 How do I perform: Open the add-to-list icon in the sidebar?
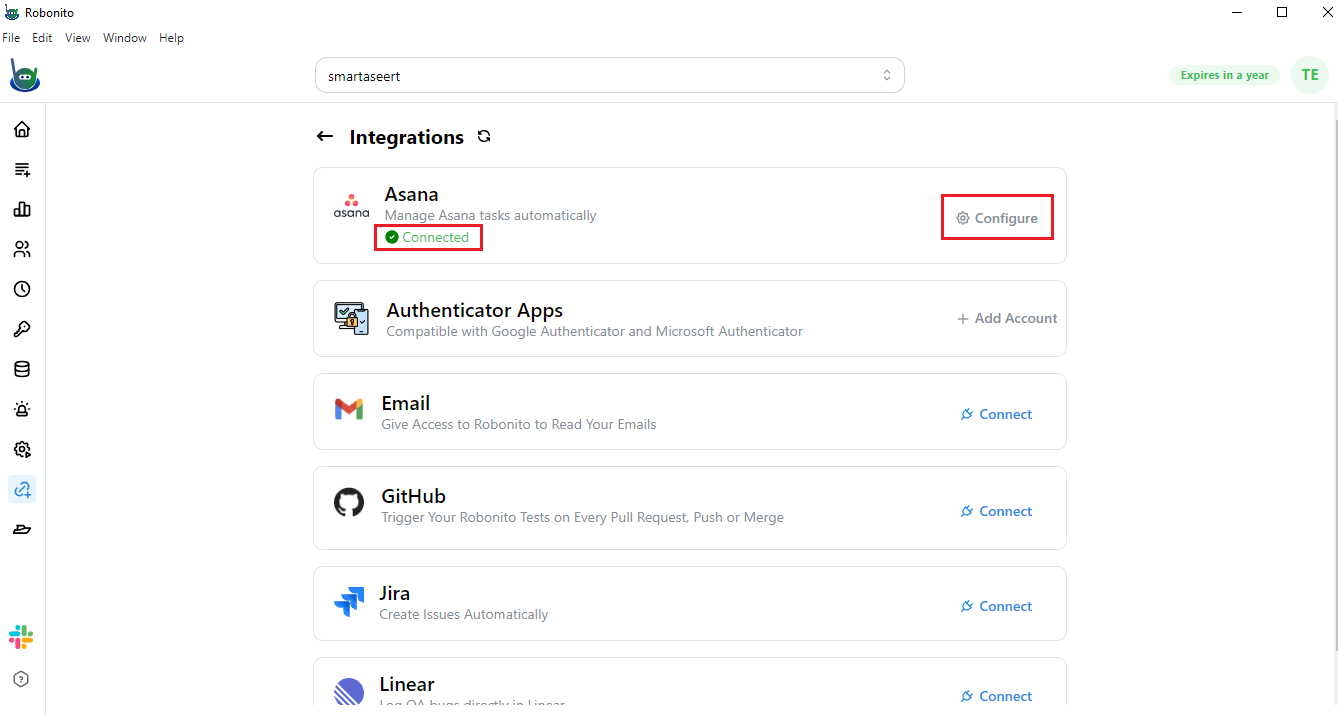click(22, 169)
